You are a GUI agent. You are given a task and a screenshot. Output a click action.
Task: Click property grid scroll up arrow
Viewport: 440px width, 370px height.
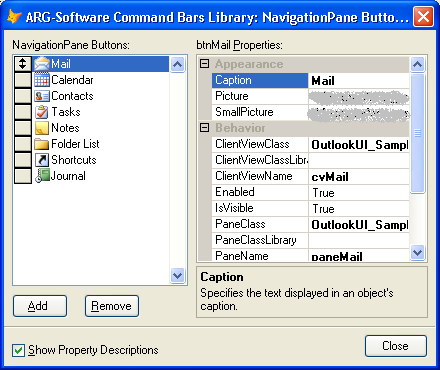click(x=417, y=64)
